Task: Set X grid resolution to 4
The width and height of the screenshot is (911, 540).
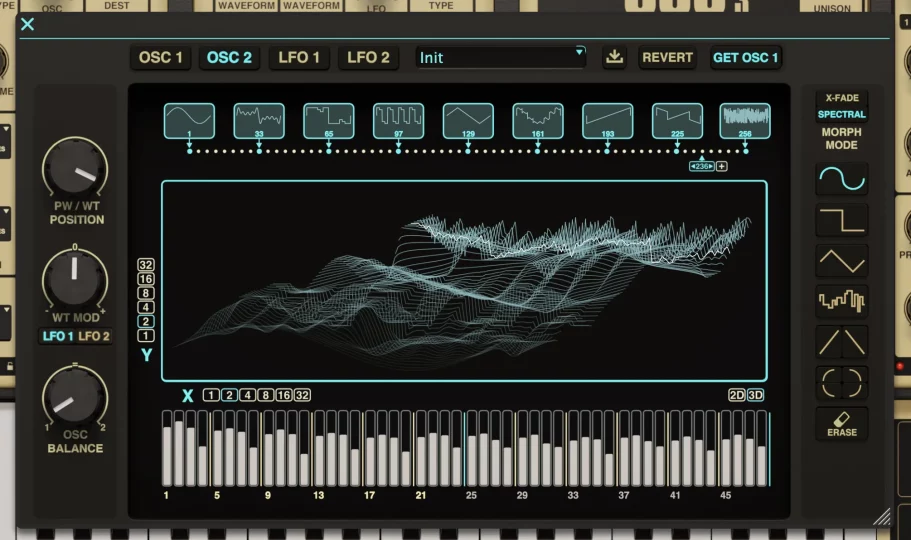Action: tap(248, 395)
